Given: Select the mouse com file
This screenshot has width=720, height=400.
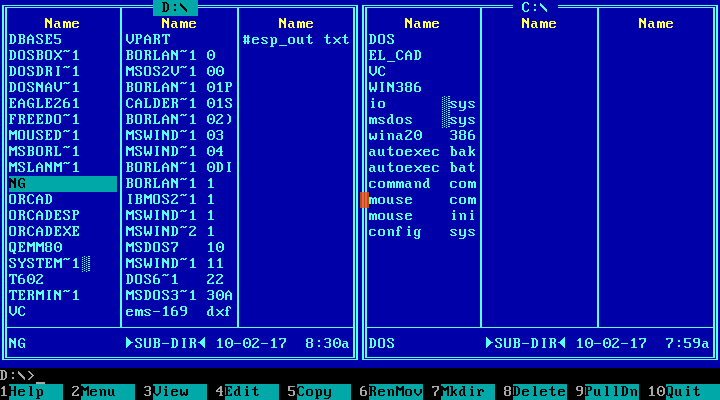Looking at the screenshot, I should click(x=422, y=199).
